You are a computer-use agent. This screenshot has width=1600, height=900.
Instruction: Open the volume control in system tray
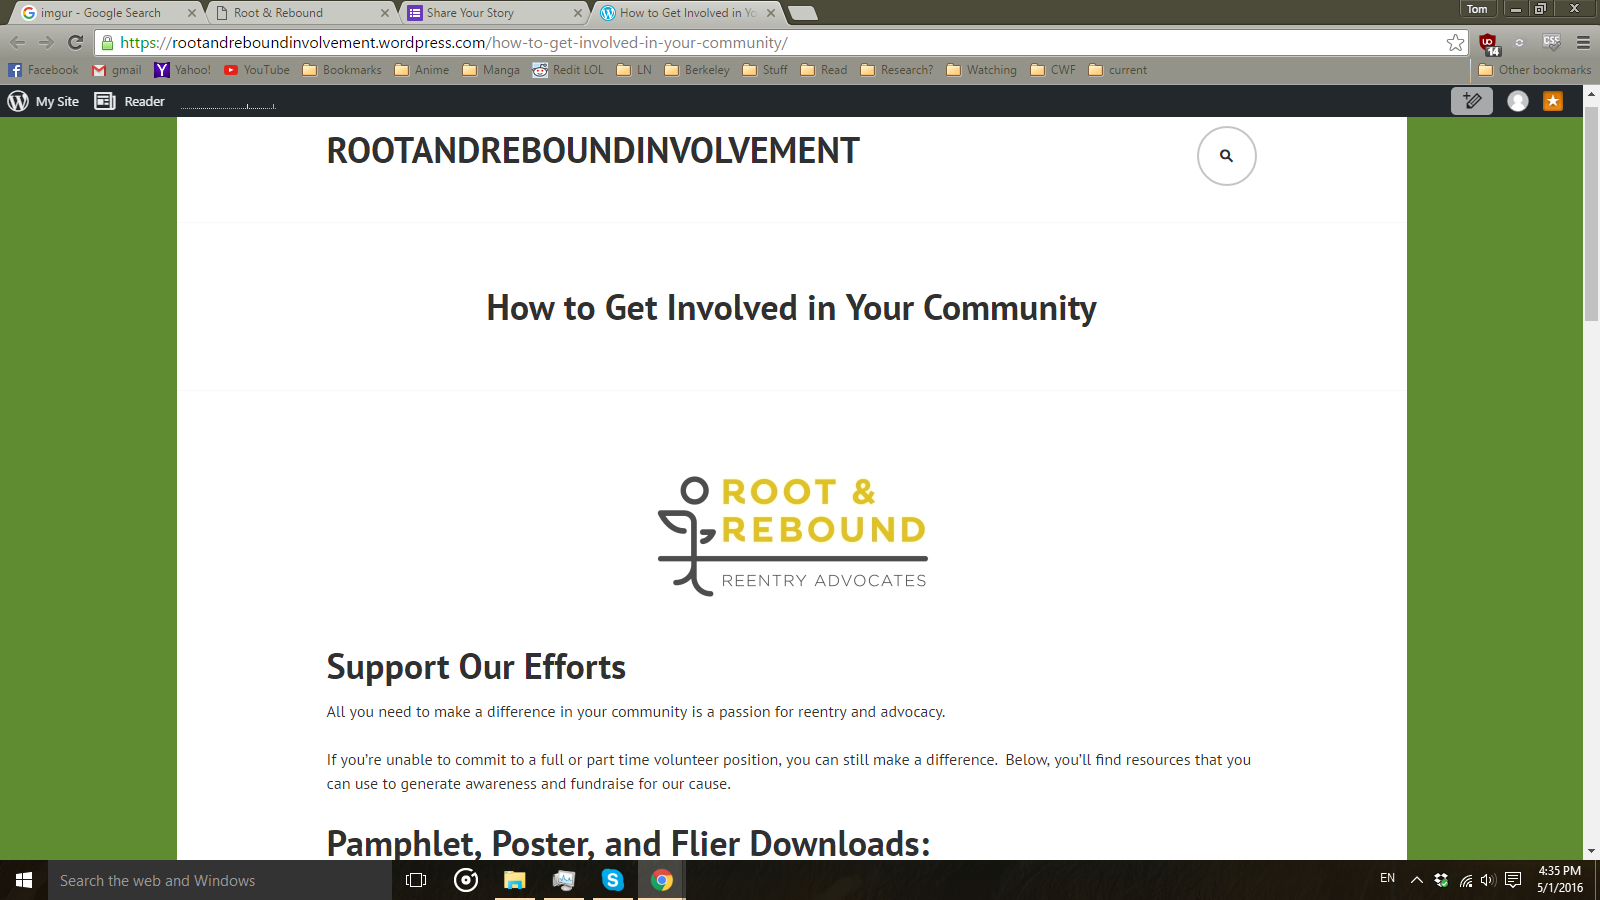click(1488, 880)
